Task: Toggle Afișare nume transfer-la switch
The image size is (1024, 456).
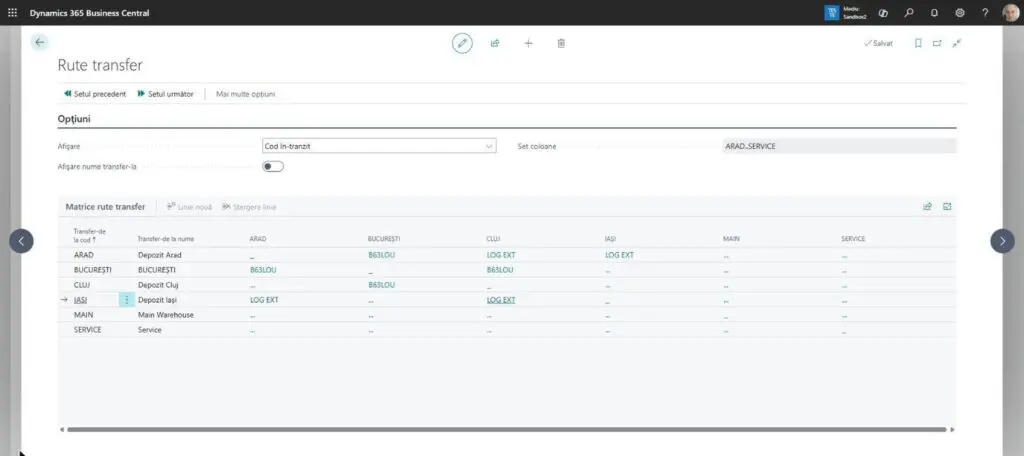Action: point(273,167)
